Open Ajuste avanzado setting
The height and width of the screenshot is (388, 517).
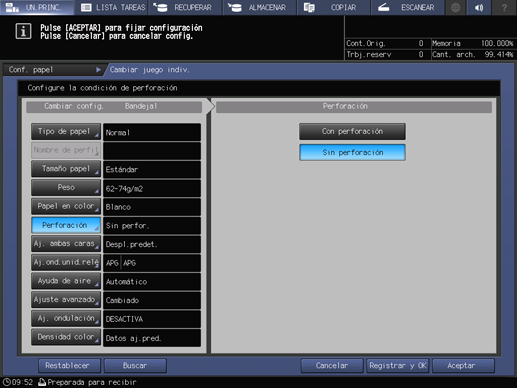[66, 300]
